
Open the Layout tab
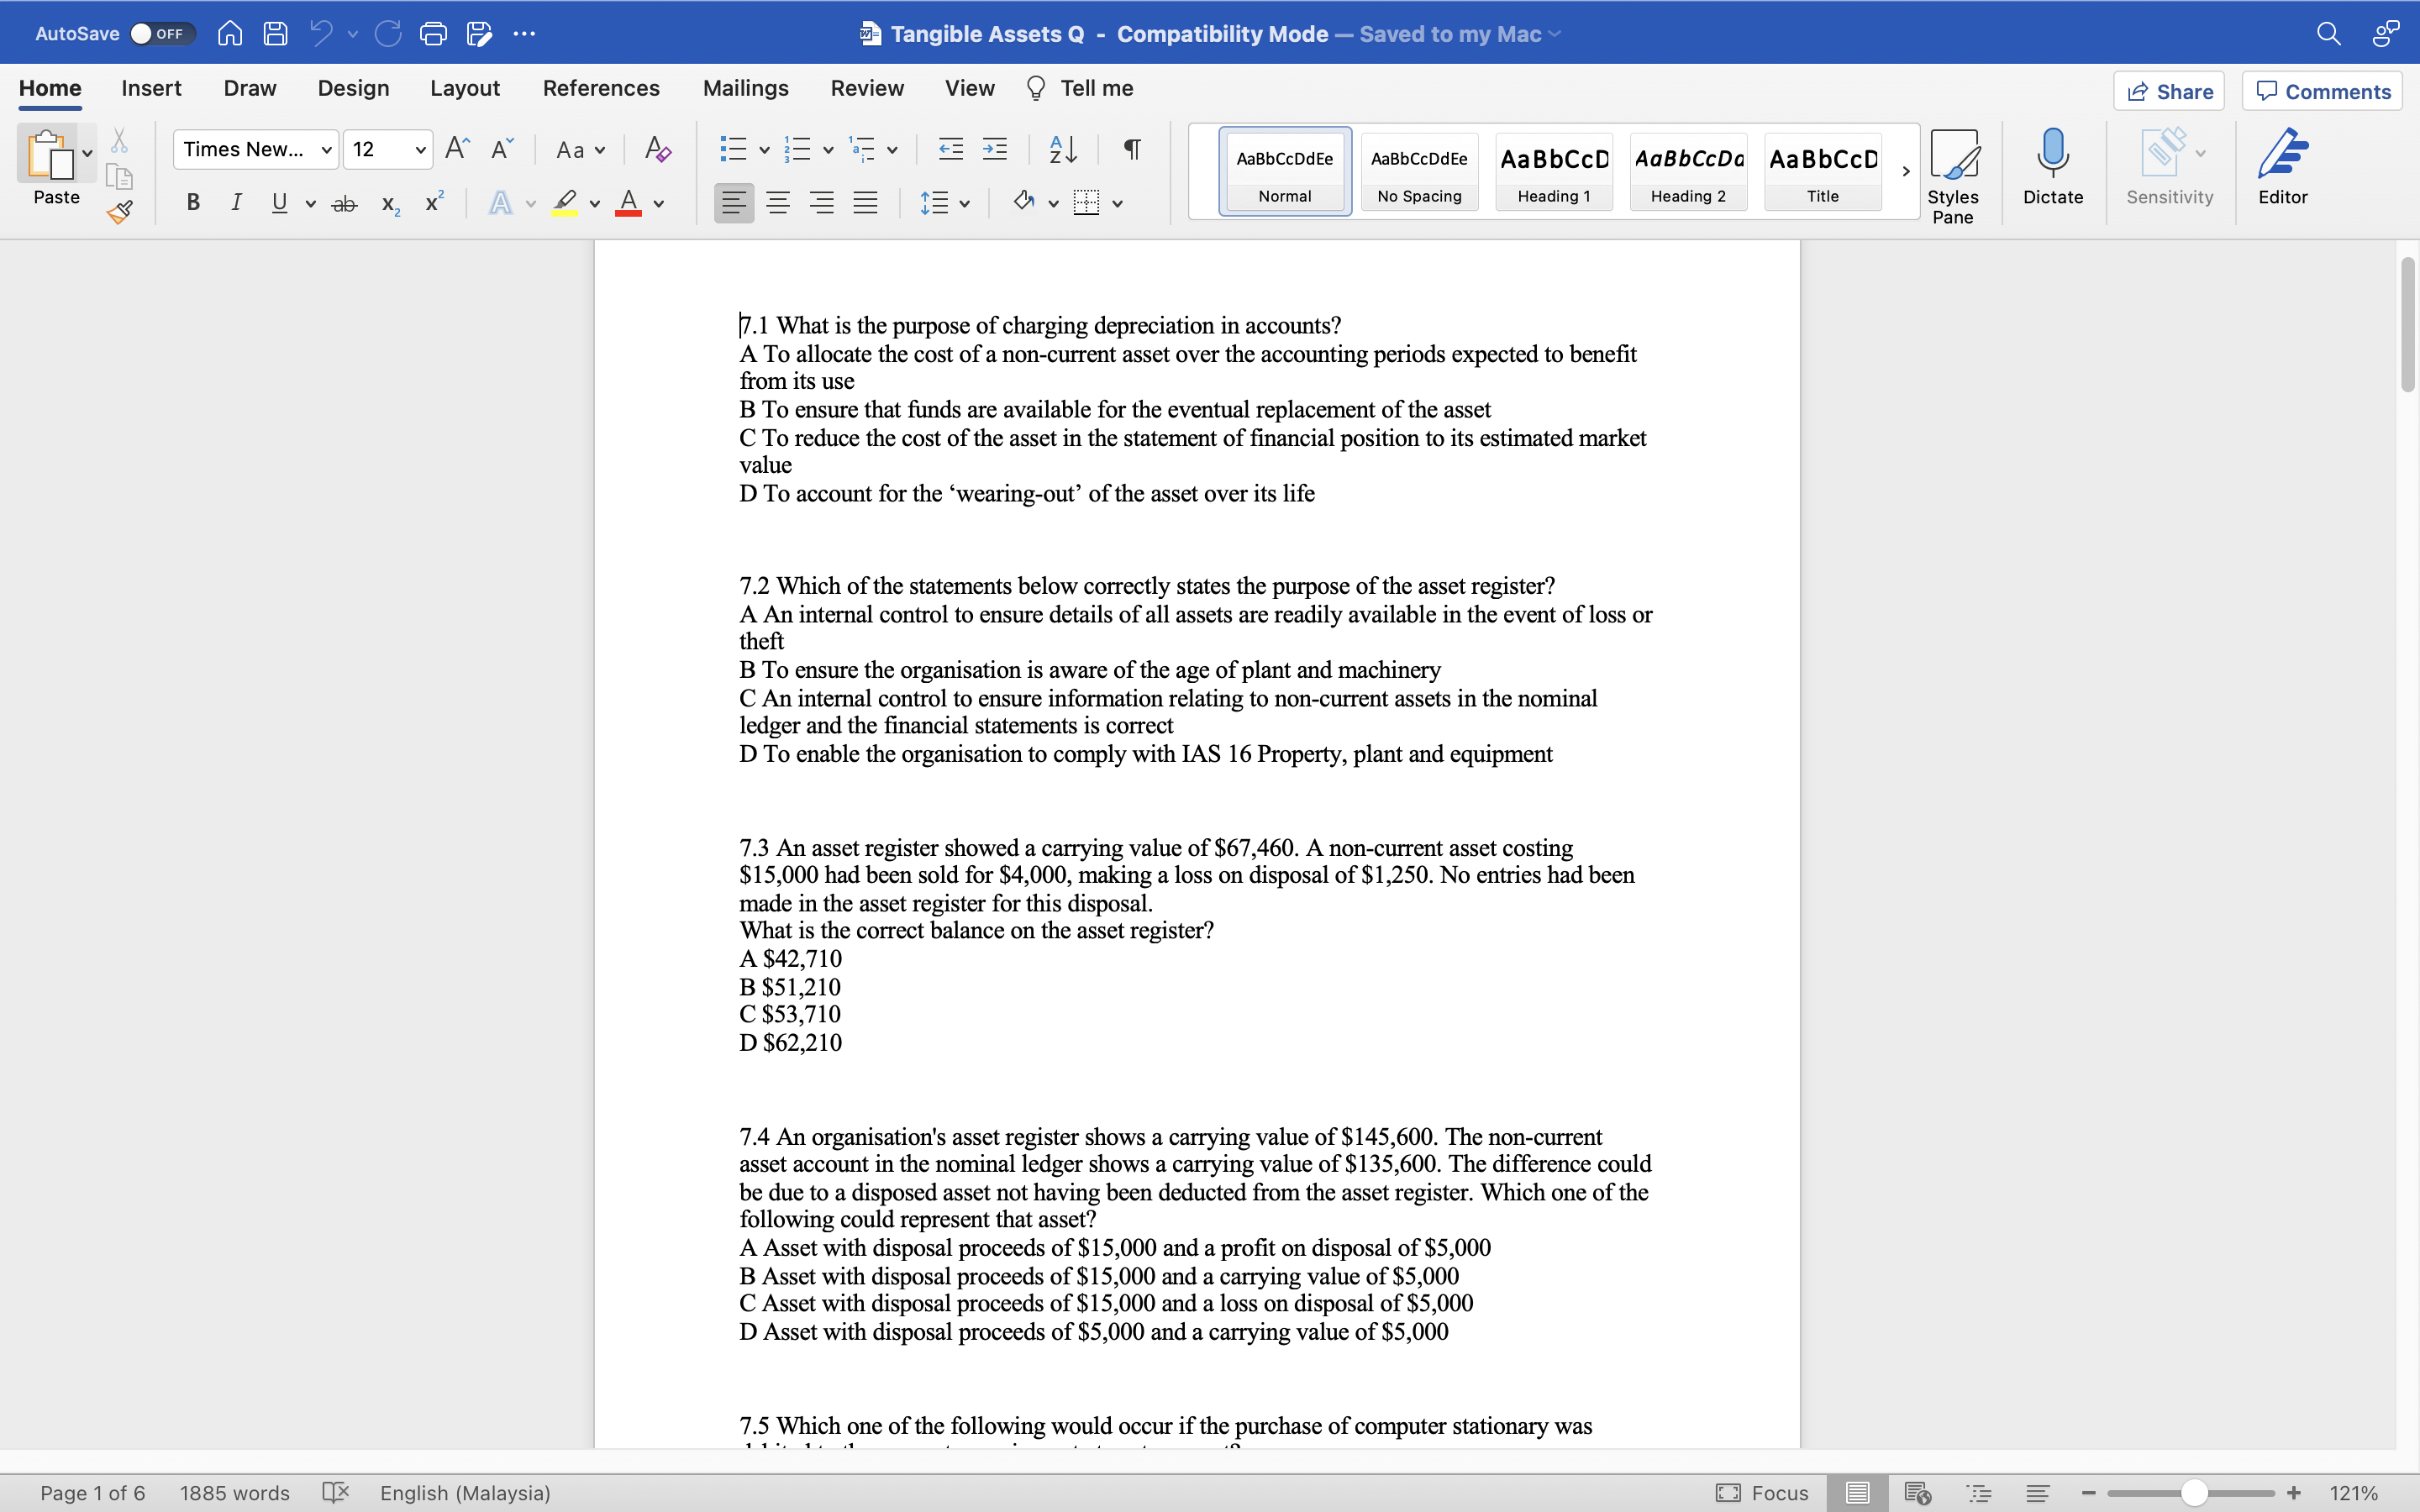pos(464,88)
